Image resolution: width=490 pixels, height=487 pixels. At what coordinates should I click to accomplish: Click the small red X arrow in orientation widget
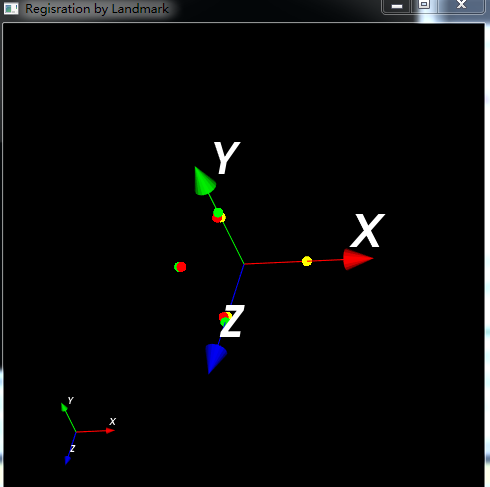pos(110,431)
